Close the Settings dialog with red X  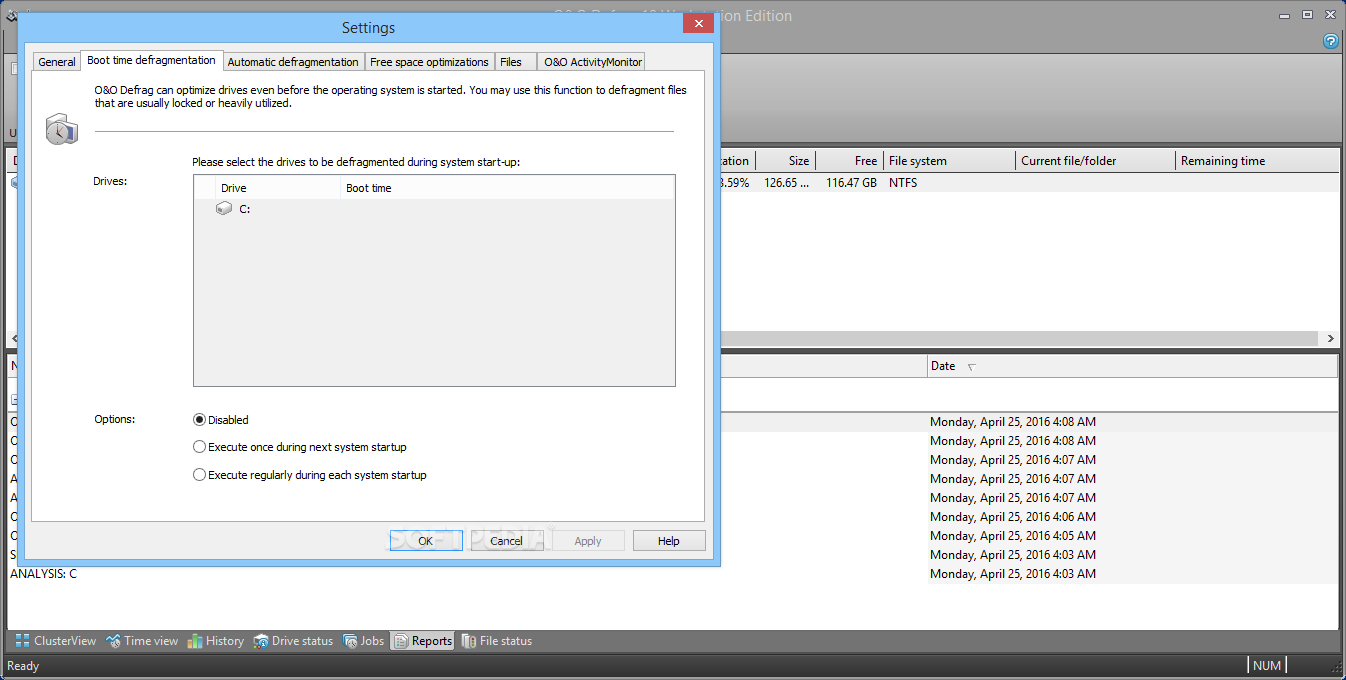[697, 24]
